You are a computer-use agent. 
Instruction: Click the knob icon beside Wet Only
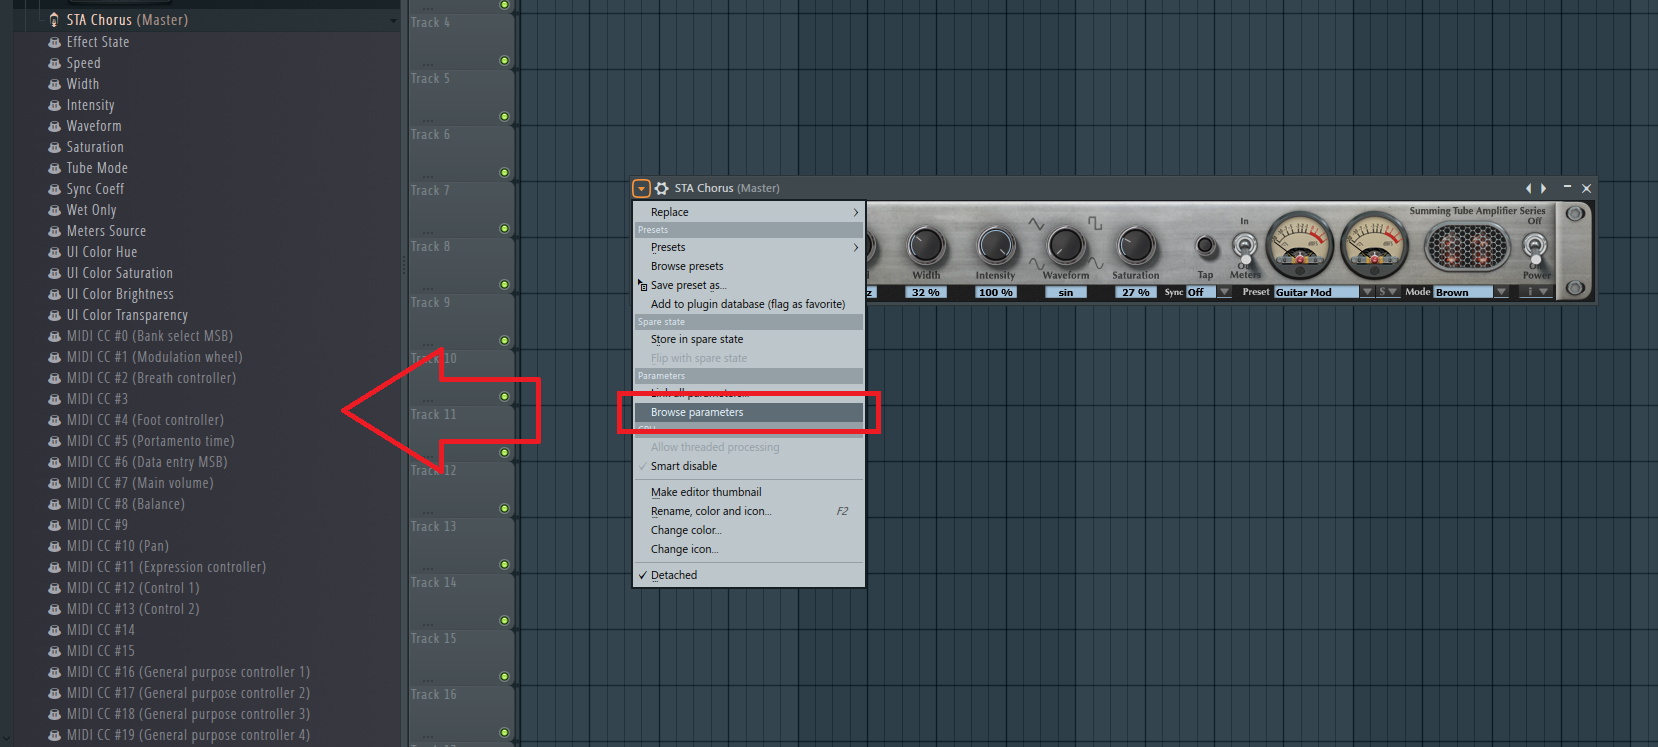coord(54,210)
